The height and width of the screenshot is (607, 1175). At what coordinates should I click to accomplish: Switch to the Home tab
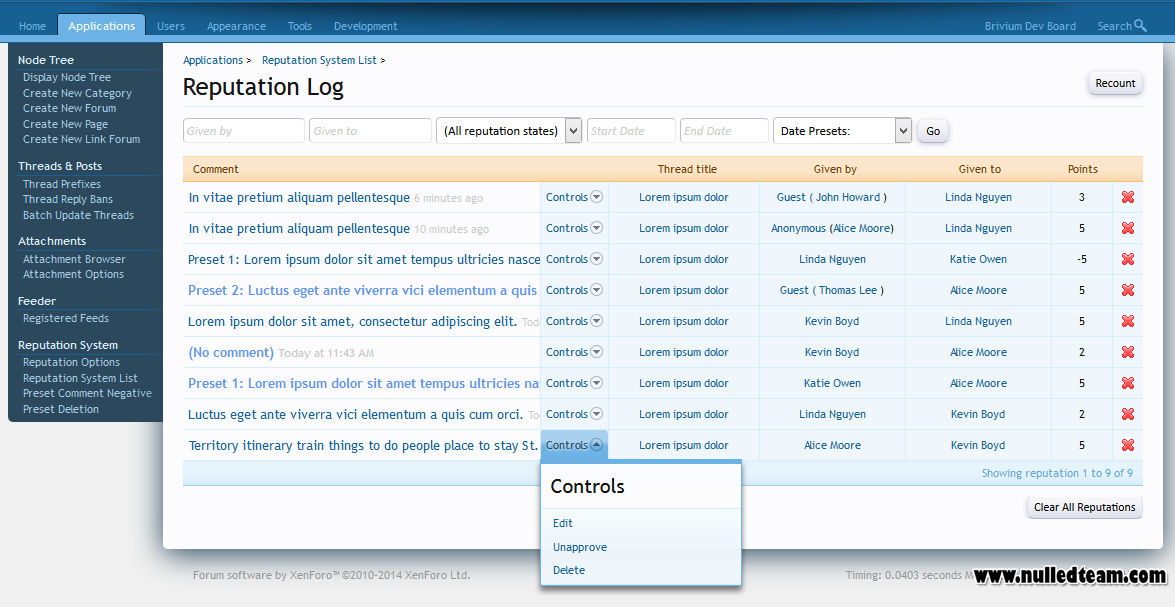click(32, 25)
